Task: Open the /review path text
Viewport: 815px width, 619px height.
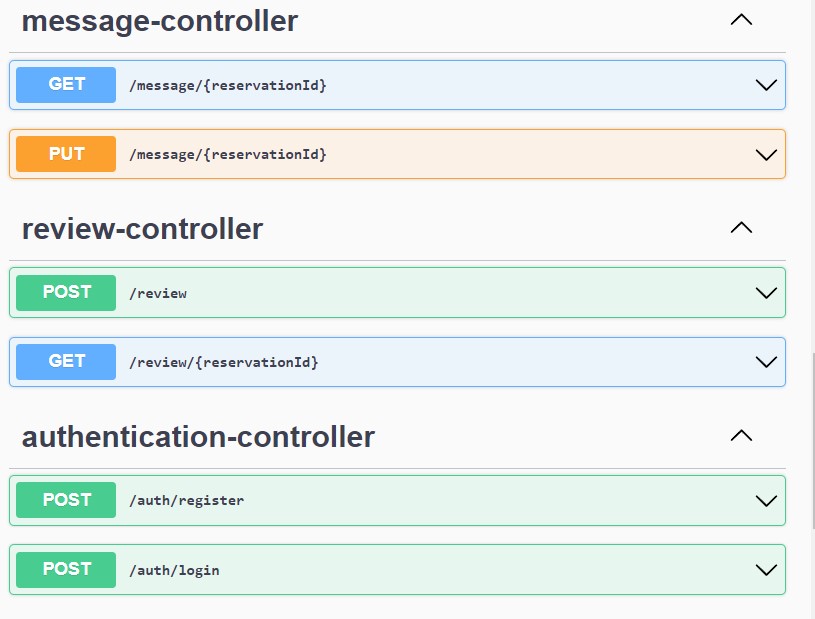Action: point(158,293)
